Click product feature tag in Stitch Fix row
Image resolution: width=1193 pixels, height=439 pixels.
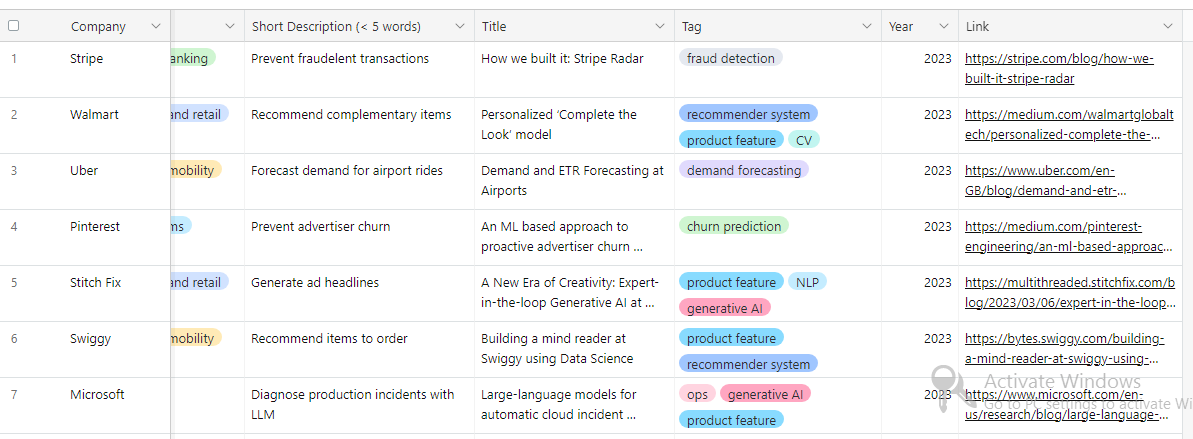point(730,282)
